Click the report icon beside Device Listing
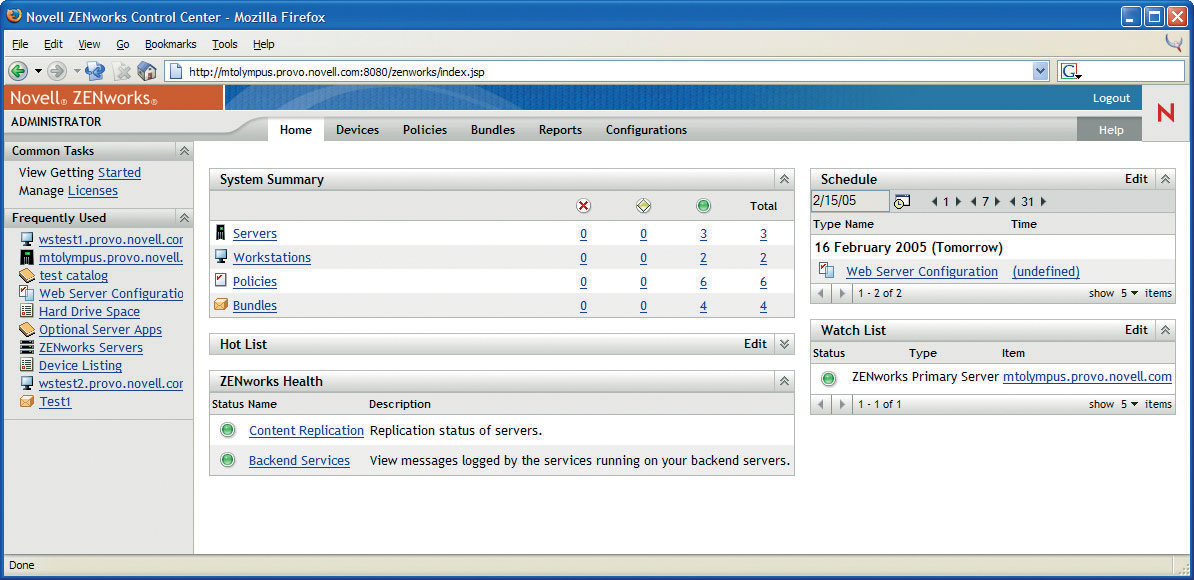Screen dimensions: 1194x580 pyautogui.click(x=27, y=365)
